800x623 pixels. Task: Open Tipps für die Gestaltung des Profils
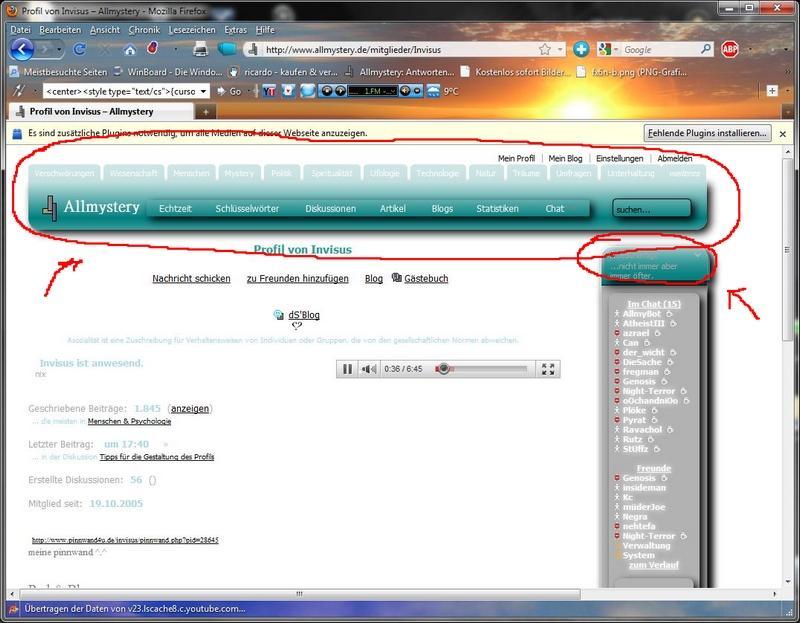click(157, 457)
